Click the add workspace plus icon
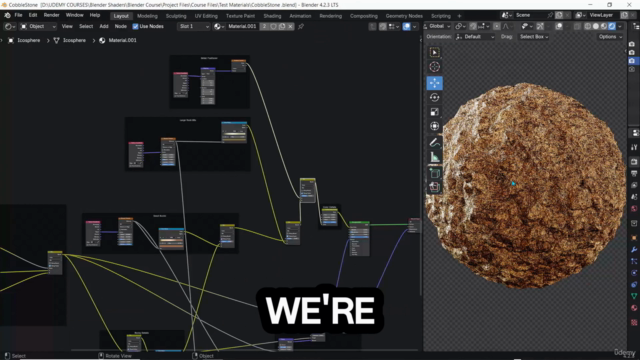Screen dimensions: 640x360 point(459,16)
